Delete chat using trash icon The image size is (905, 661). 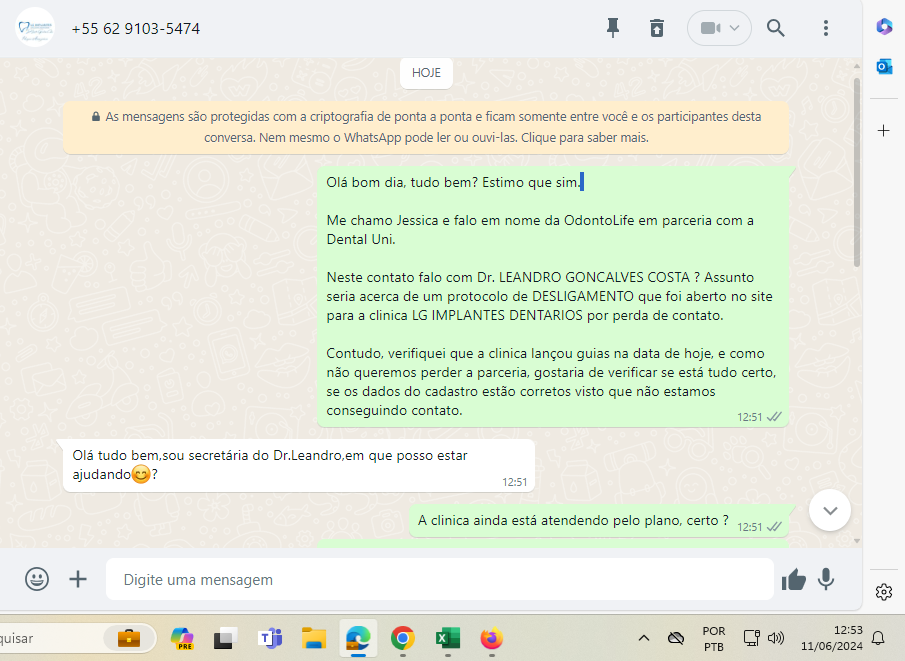(657, 28)
